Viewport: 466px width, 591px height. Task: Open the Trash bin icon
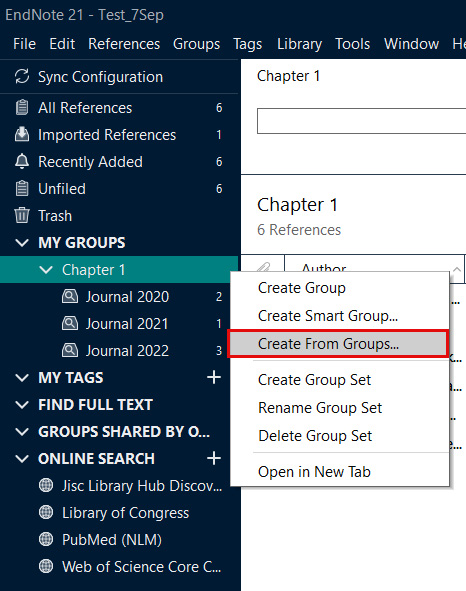[x=22, y=215]
